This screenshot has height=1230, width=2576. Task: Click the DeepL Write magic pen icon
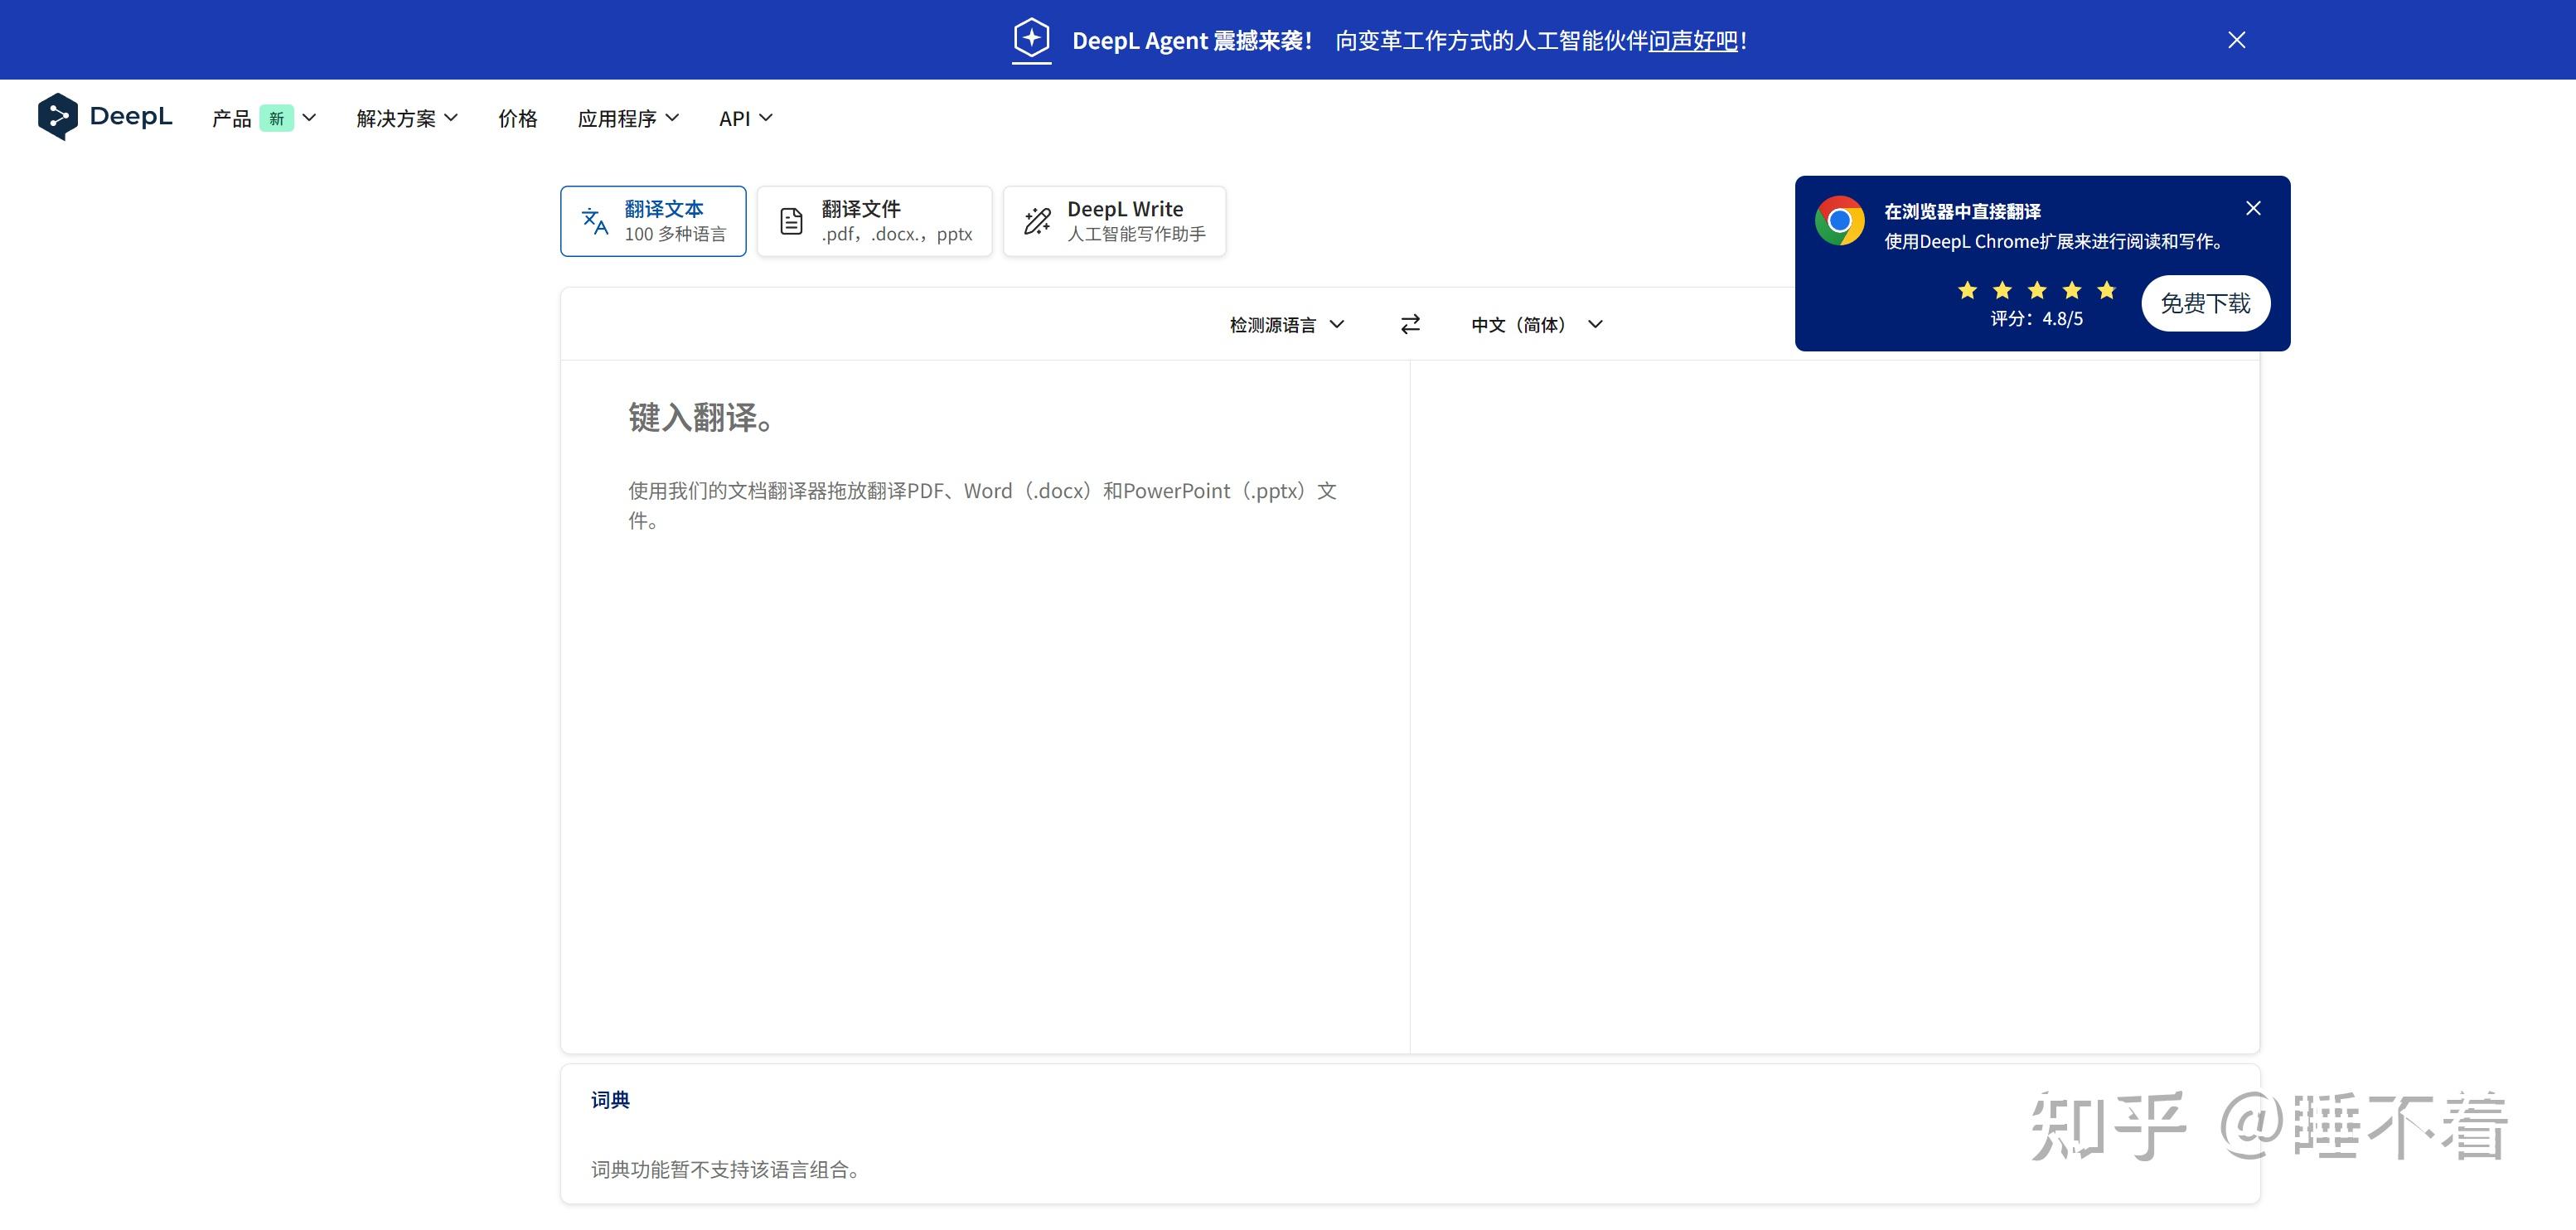pos(1037,221)
